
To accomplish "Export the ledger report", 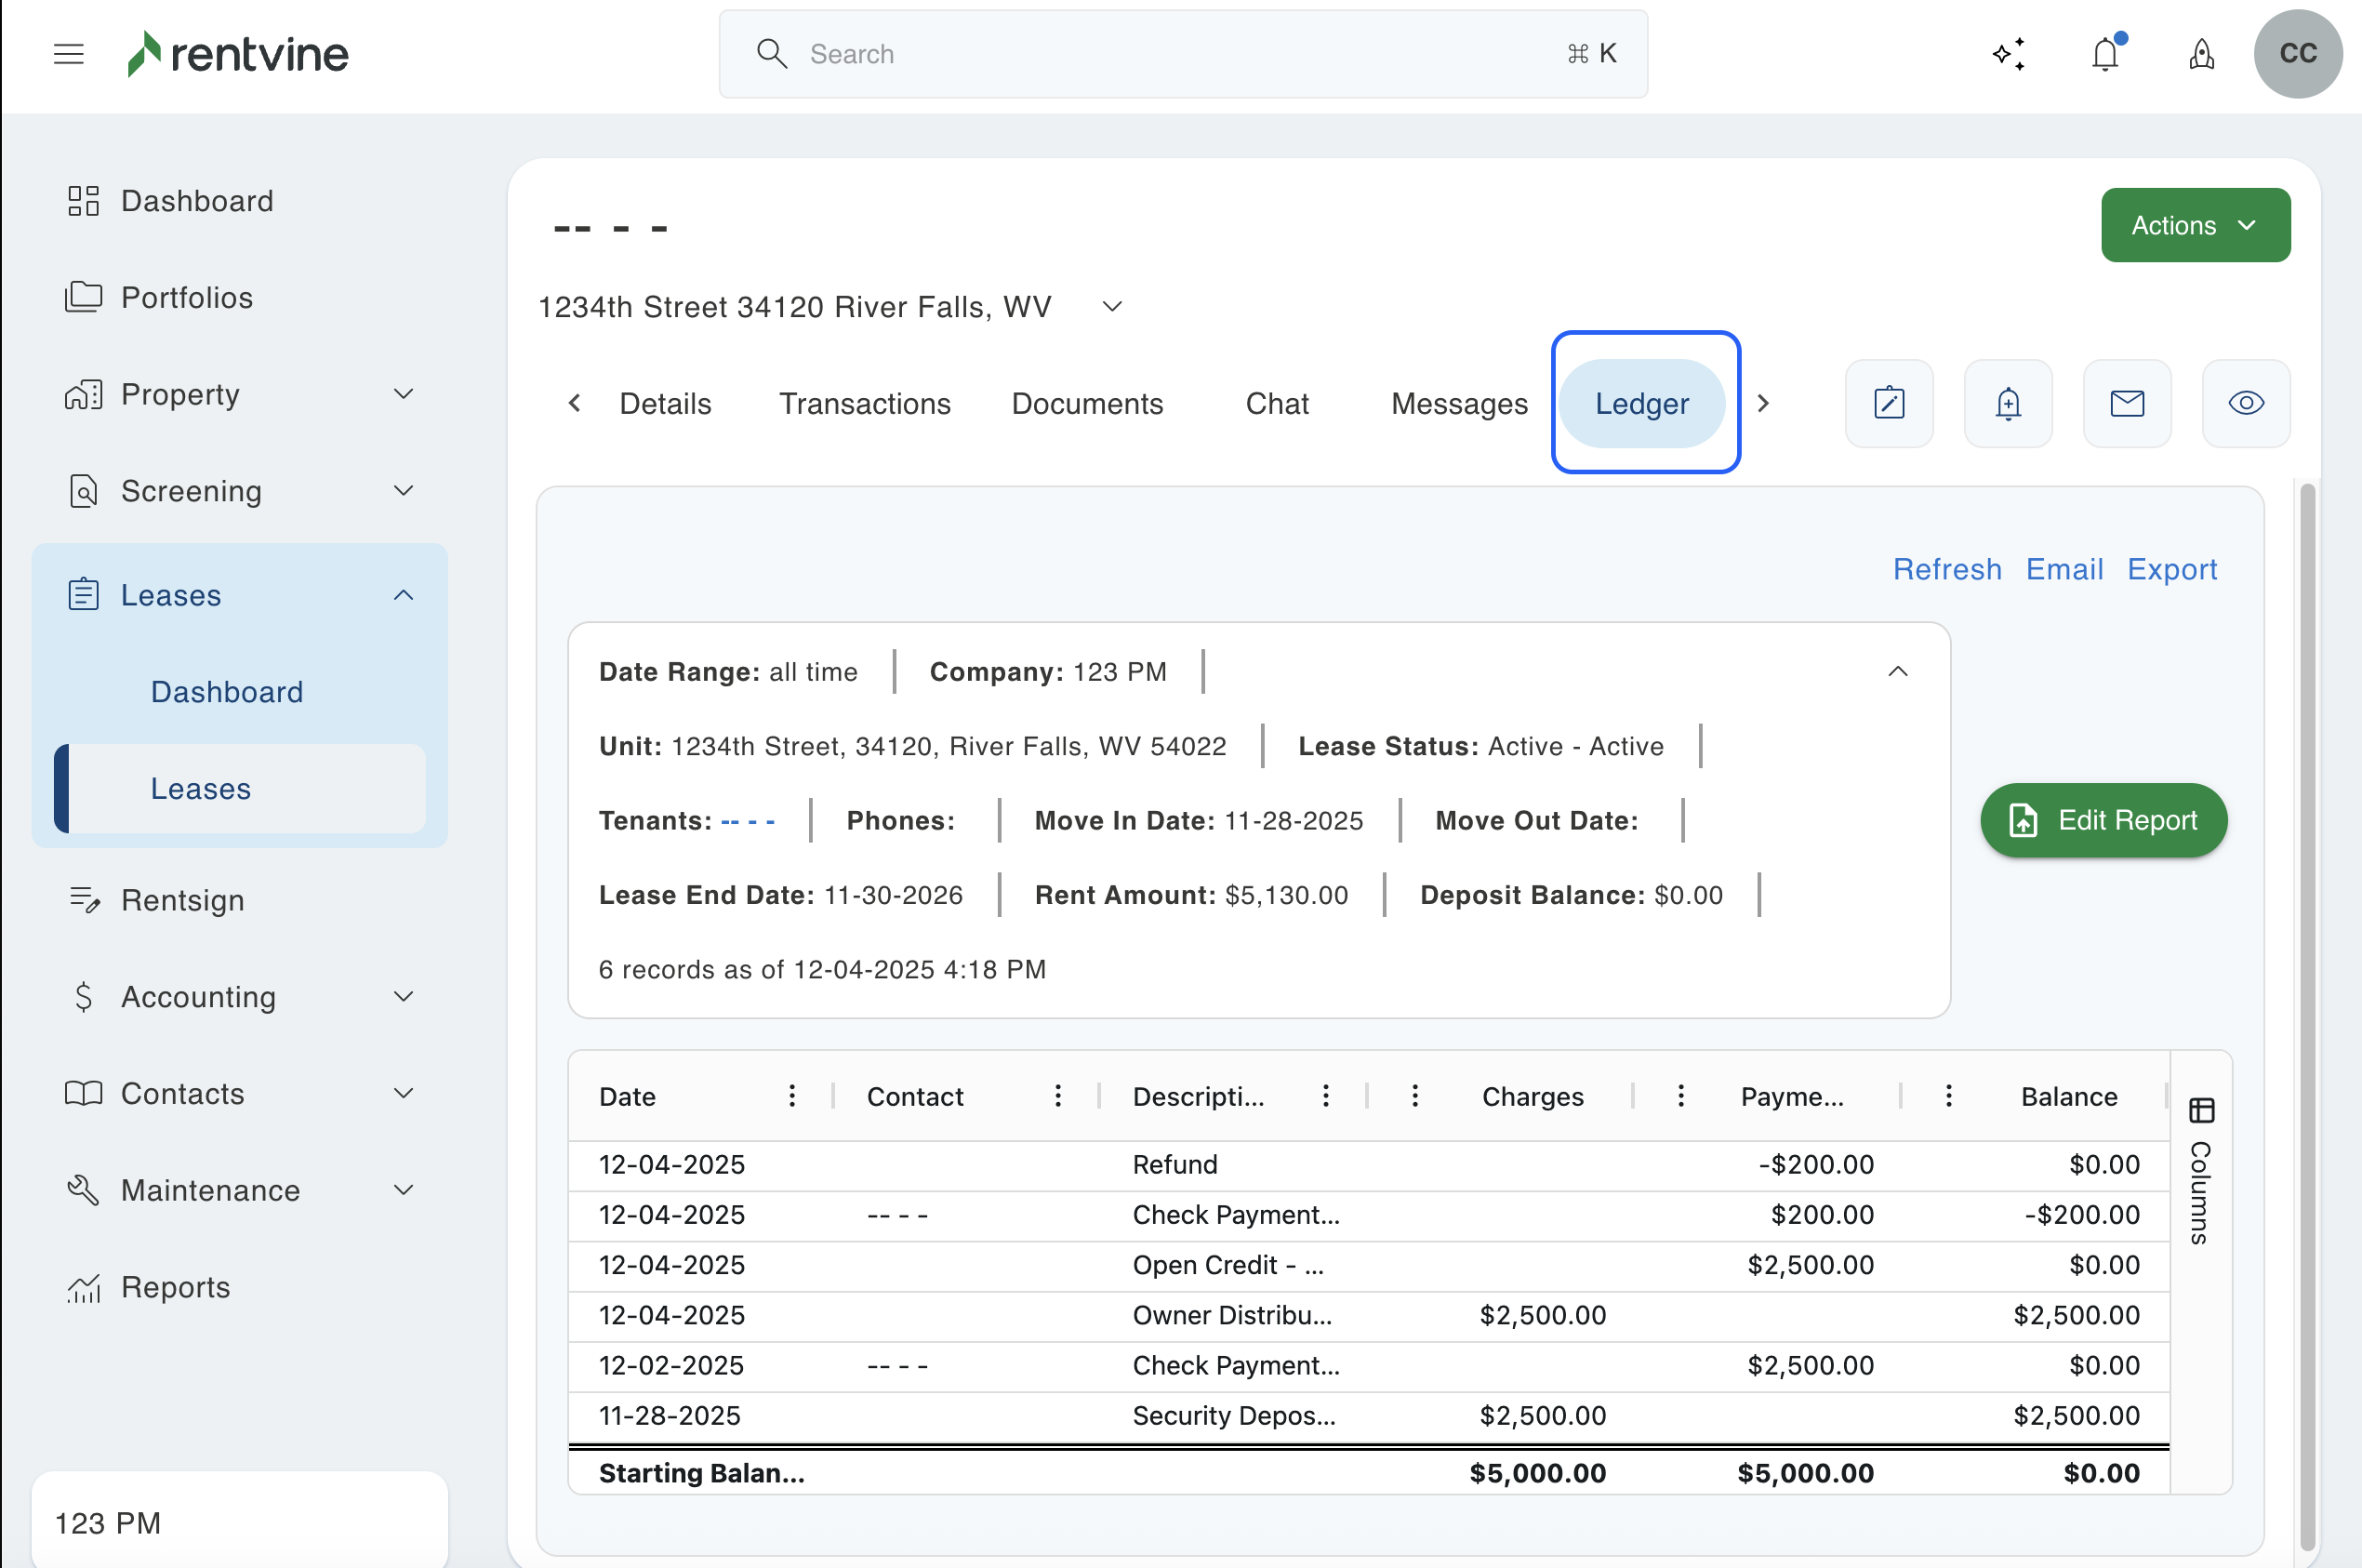I will [2171, 569].
